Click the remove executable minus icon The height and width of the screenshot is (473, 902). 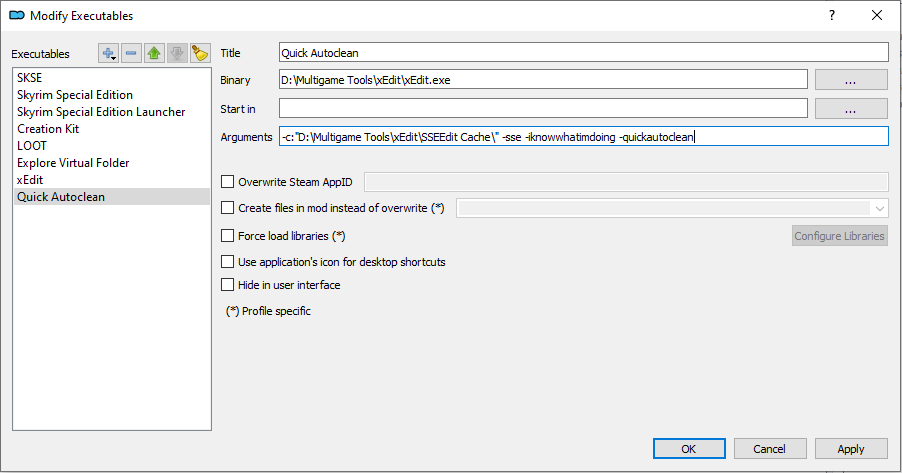tap(131, 53)
